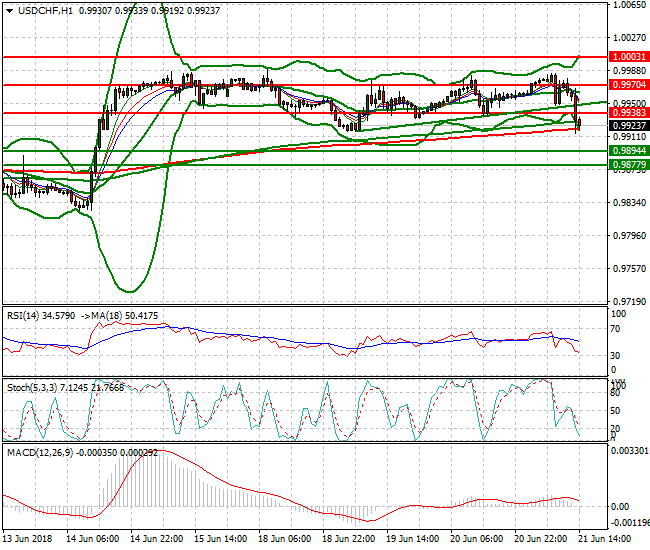Click the 14 Jun 22:00 time label
This screenshot has width=650, height=550.
click(156, 539)
